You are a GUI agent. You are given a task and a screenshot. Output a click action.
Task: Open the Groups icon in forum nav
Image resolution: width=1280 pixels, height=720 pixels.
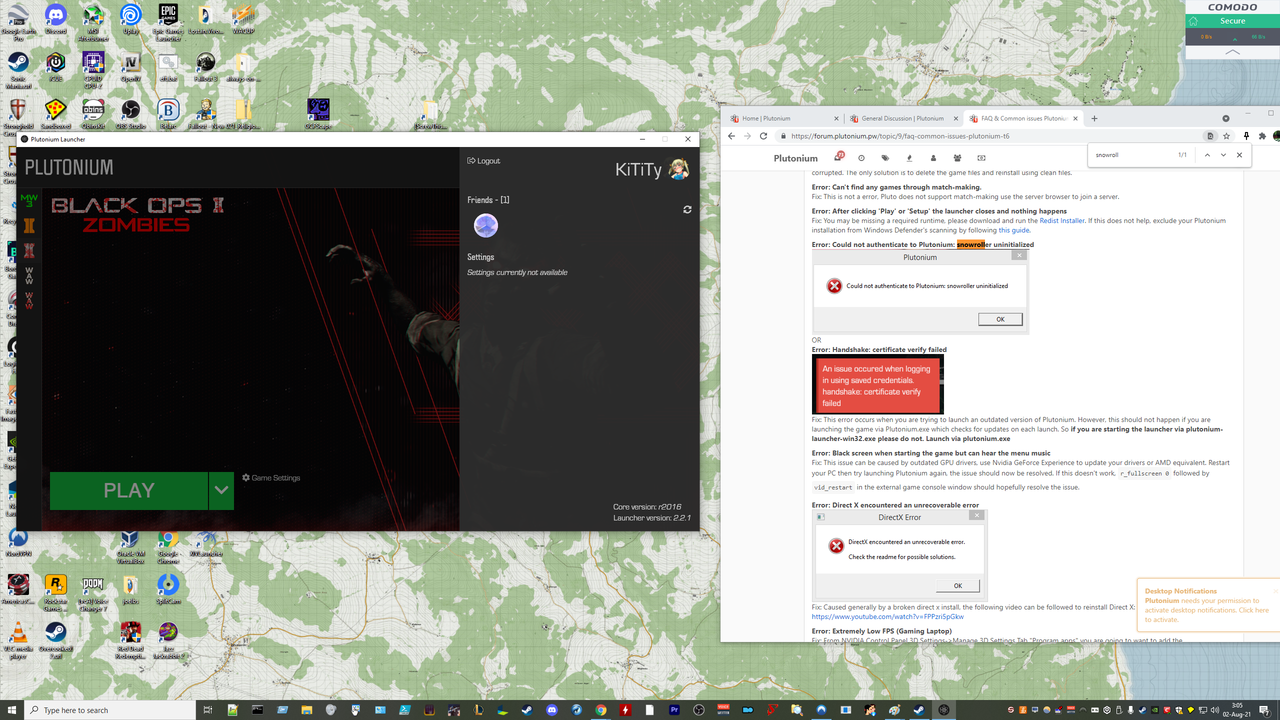[x=957, y=158]
